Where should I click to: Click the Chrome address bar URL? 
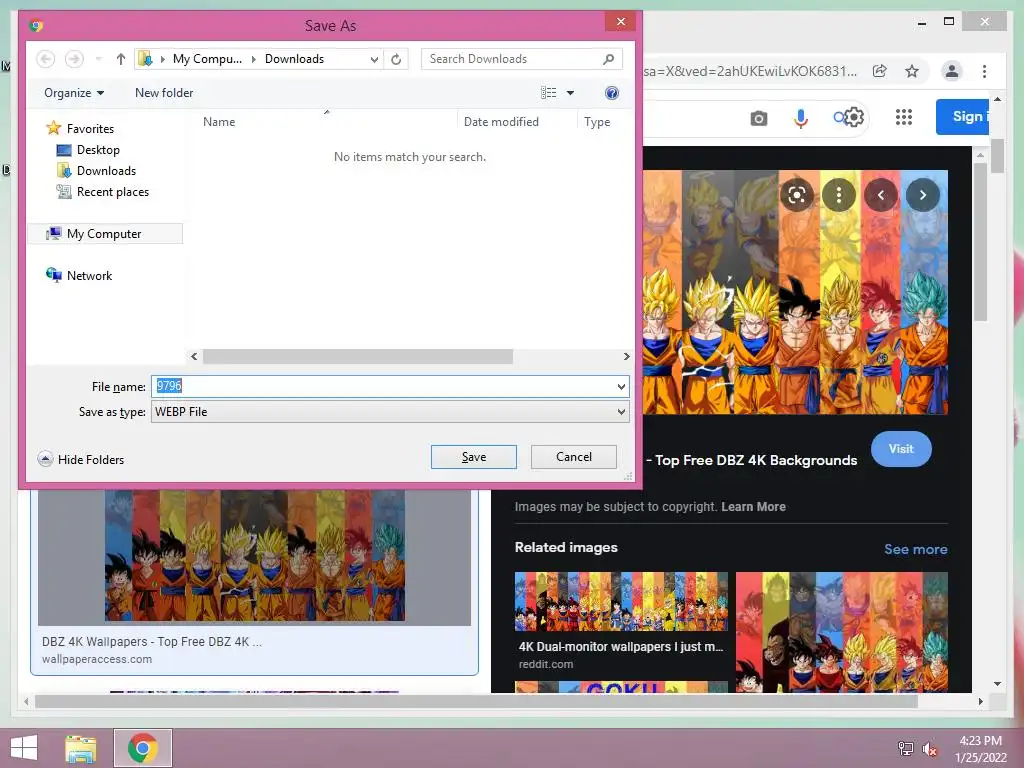pos(750,71)
